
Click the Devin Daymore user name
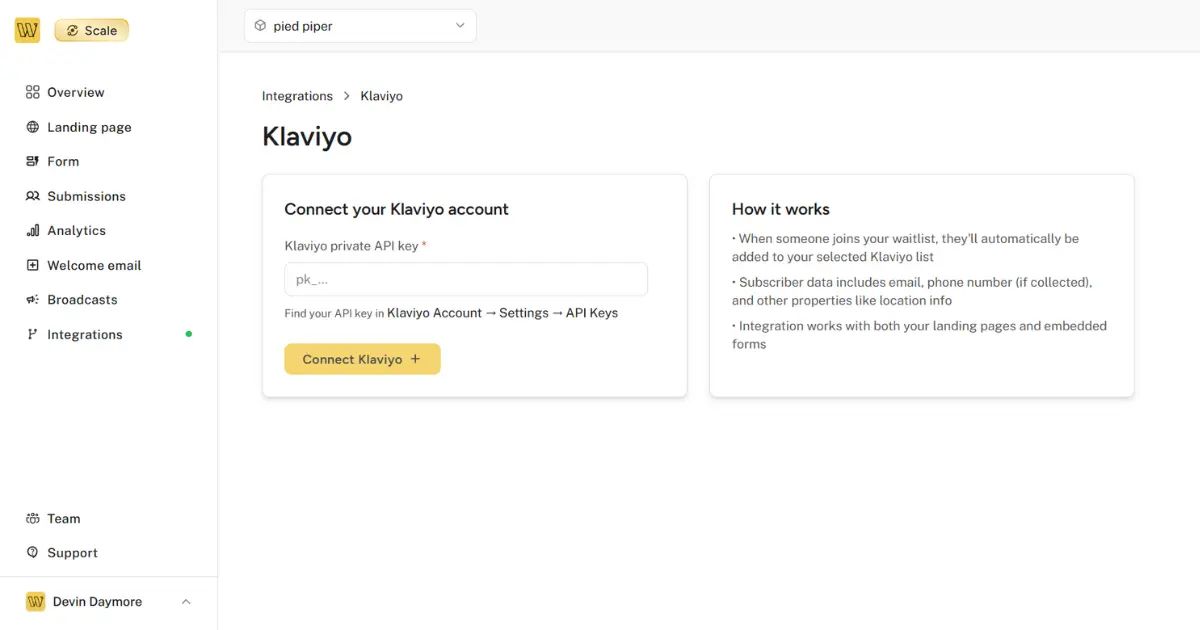pyautogui.click(x=97, y=601)
